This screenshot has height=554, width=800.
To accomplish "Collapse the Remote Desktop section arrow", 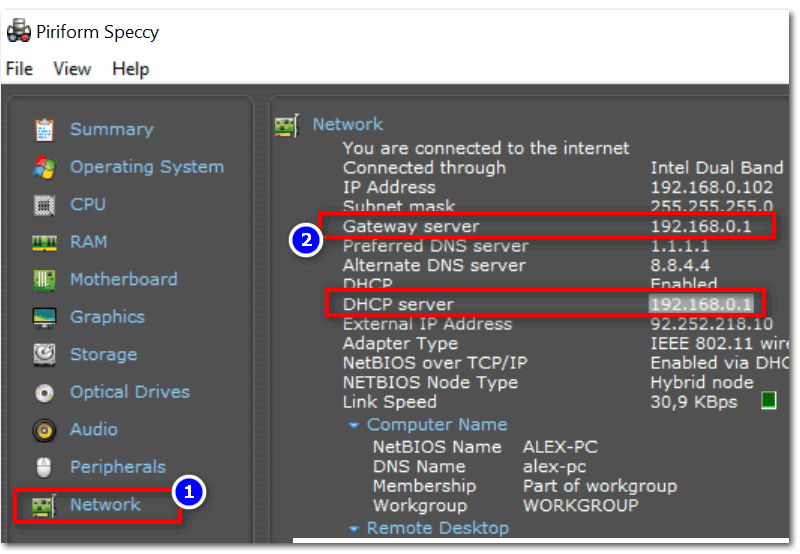I will click(x=354, y=529).
